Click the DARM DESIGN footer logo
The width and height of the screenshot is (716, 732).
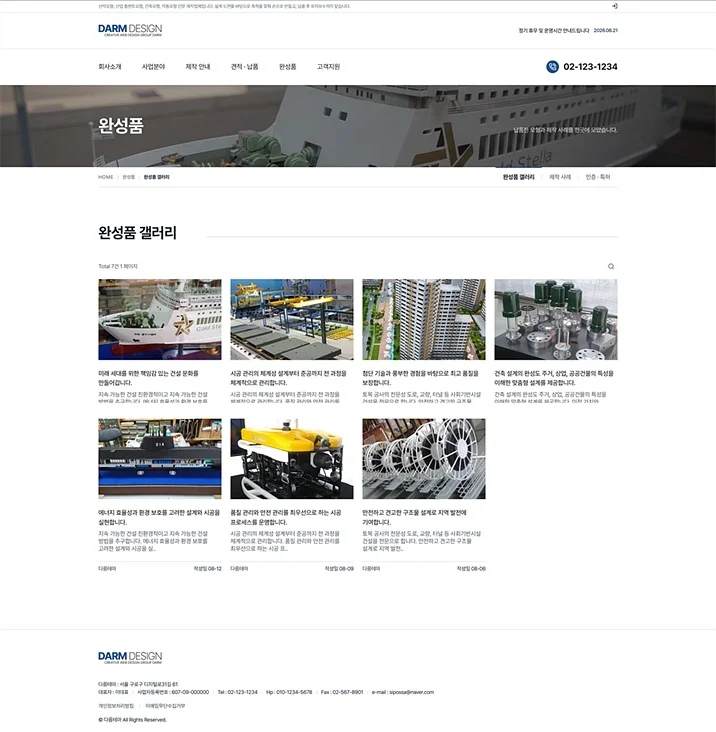tap(130, 658)
